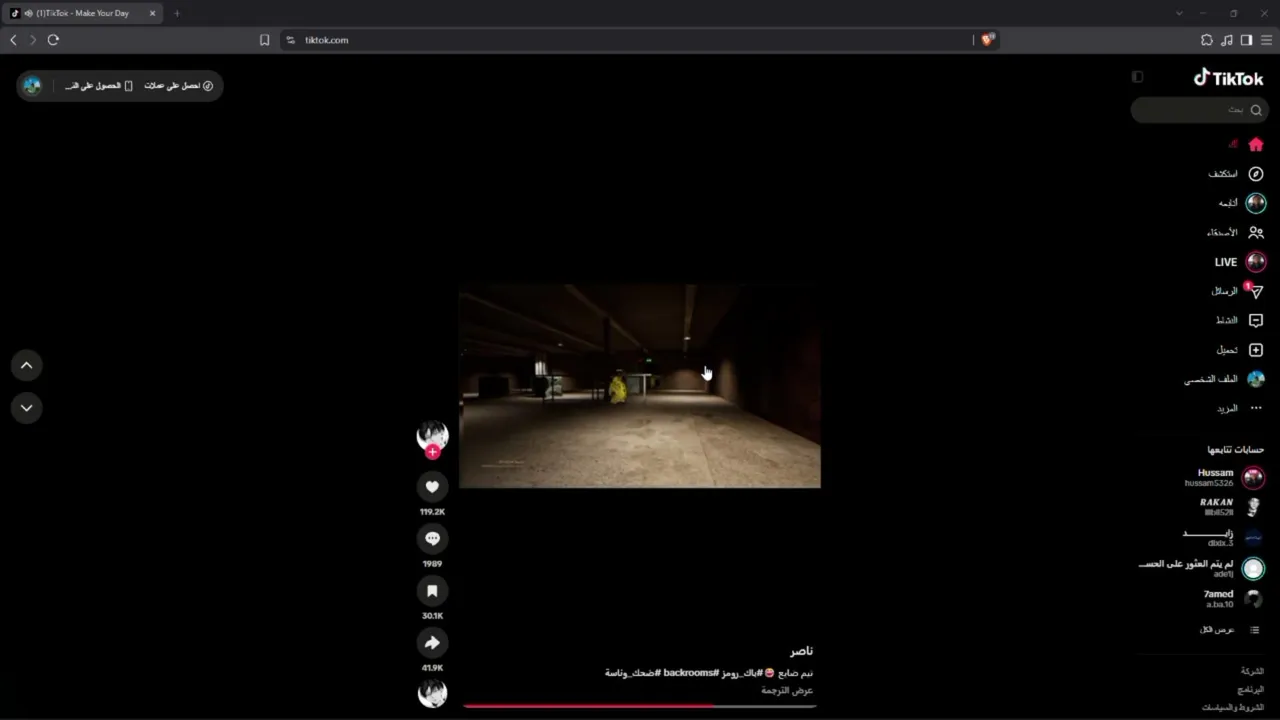Like the video with the heart icon

click(x=432, y=487)
